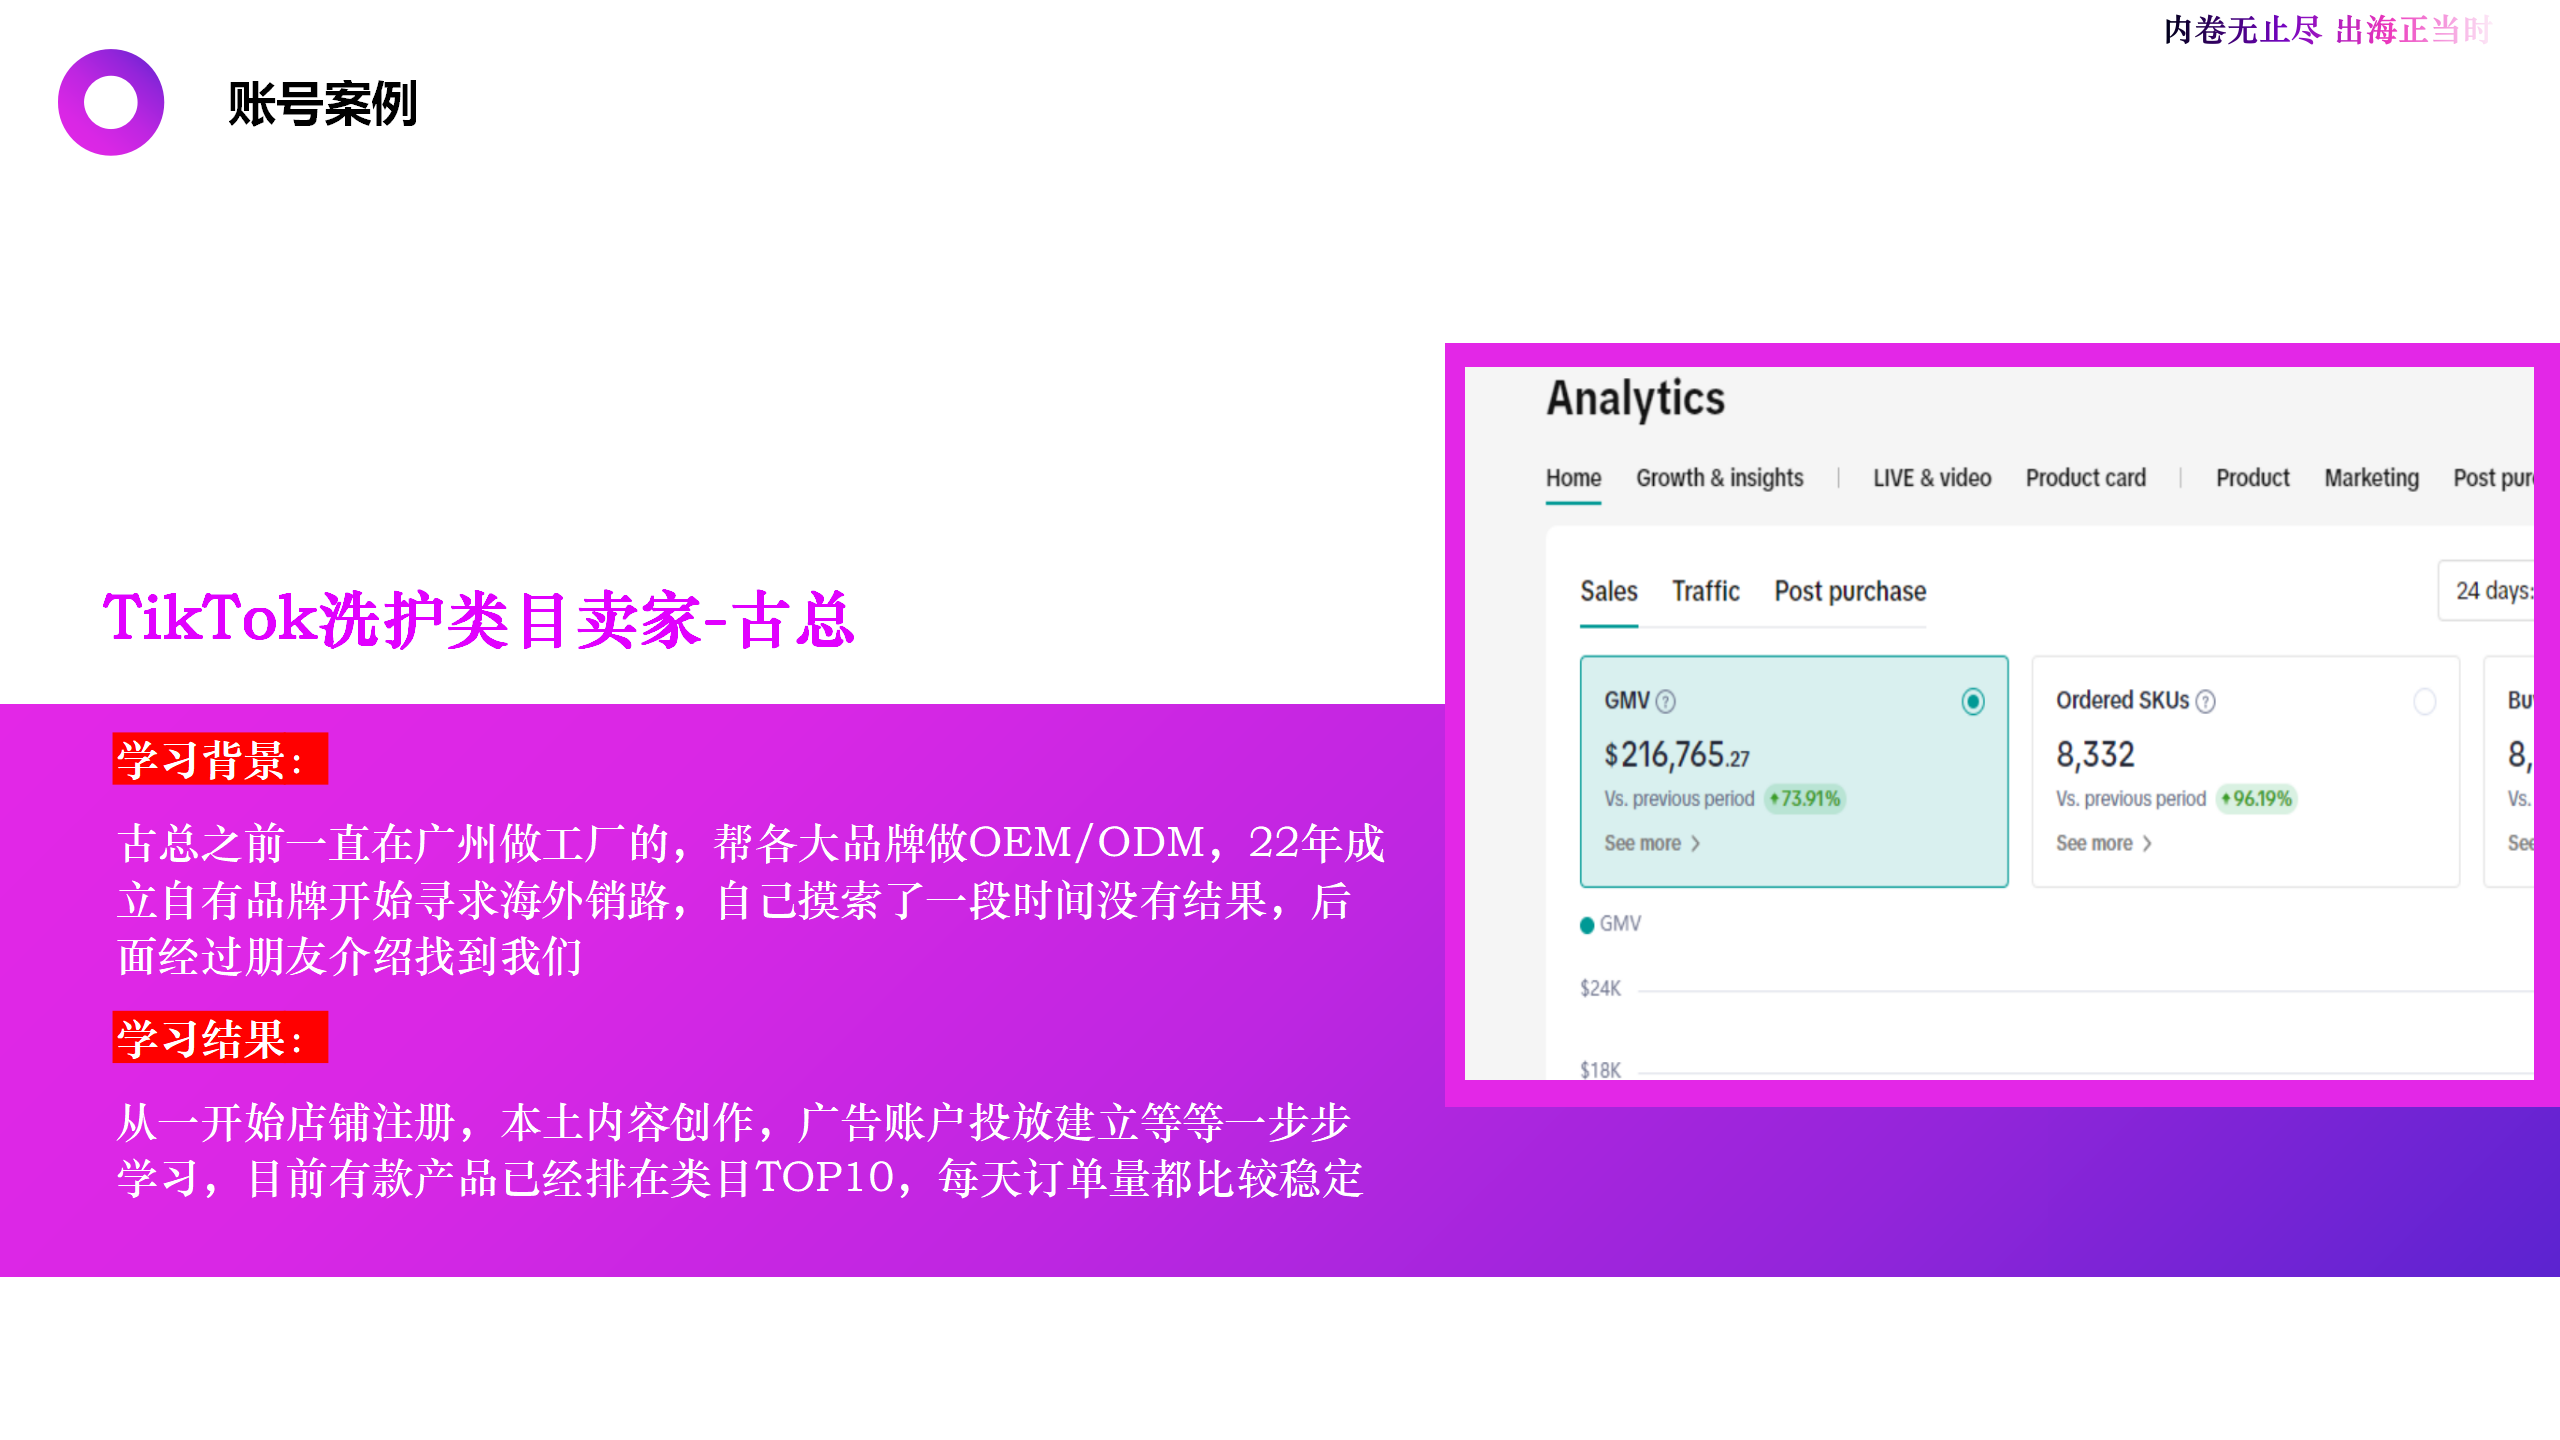Click the 学习结果 red label
The width and height of the screenshot is (2560, 1440).
220,1039
